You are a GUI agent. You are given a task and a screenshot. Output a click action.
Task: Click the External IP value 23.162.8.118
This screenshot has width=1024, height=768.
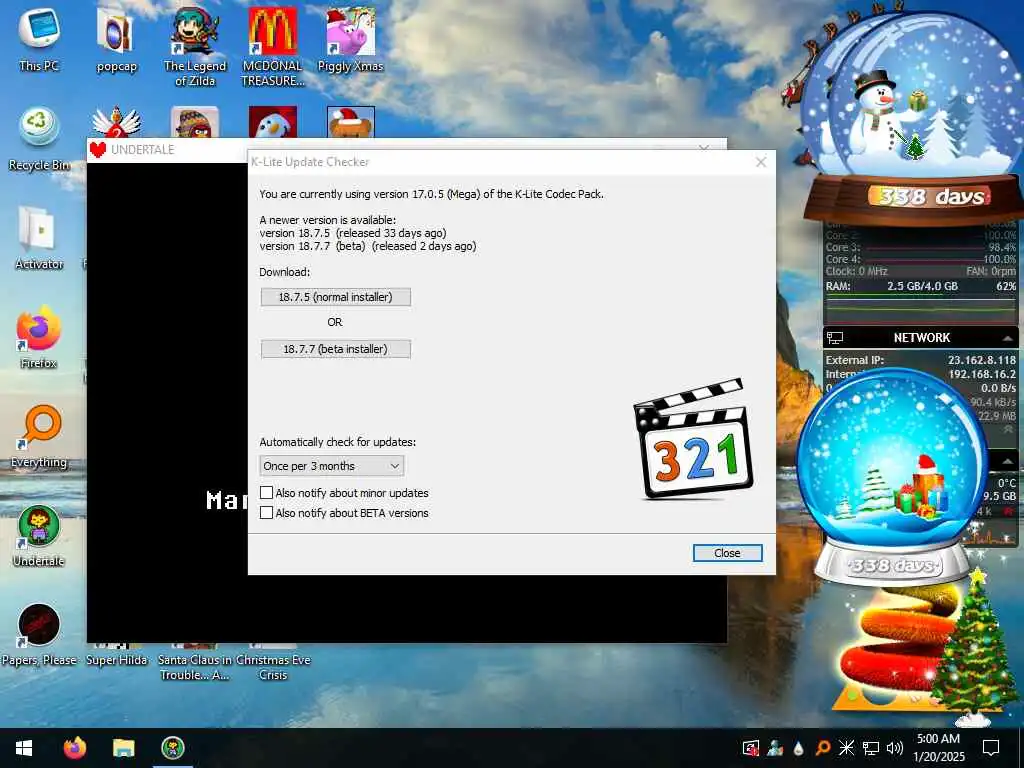click(x=982, y=360)
